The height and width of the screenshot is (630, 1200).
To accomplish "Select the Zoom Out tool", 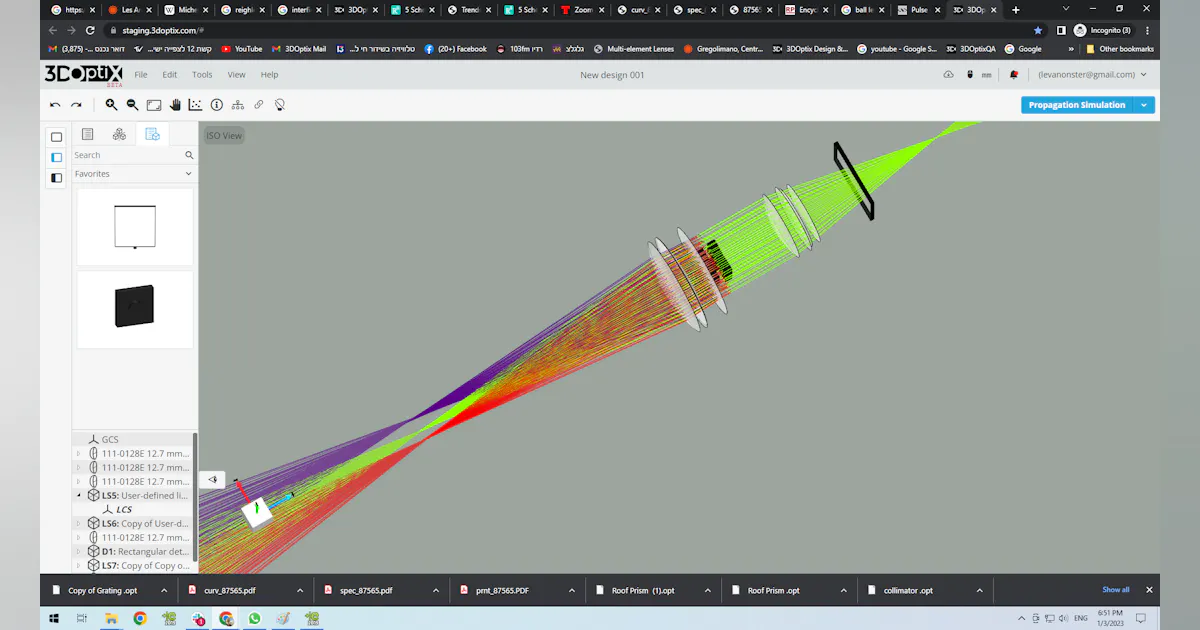I will point(131,104).
